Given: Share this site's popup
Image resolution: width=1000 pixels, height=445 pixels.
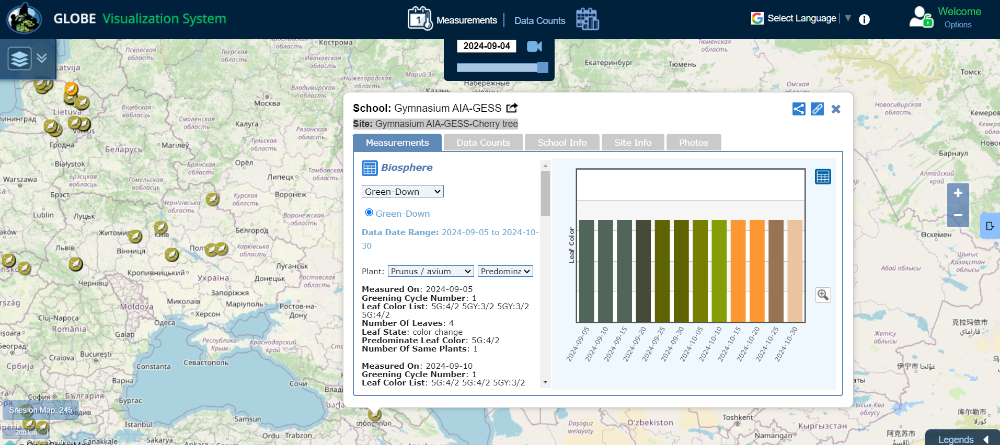Looking at the screenshot, I should (799, 109).
